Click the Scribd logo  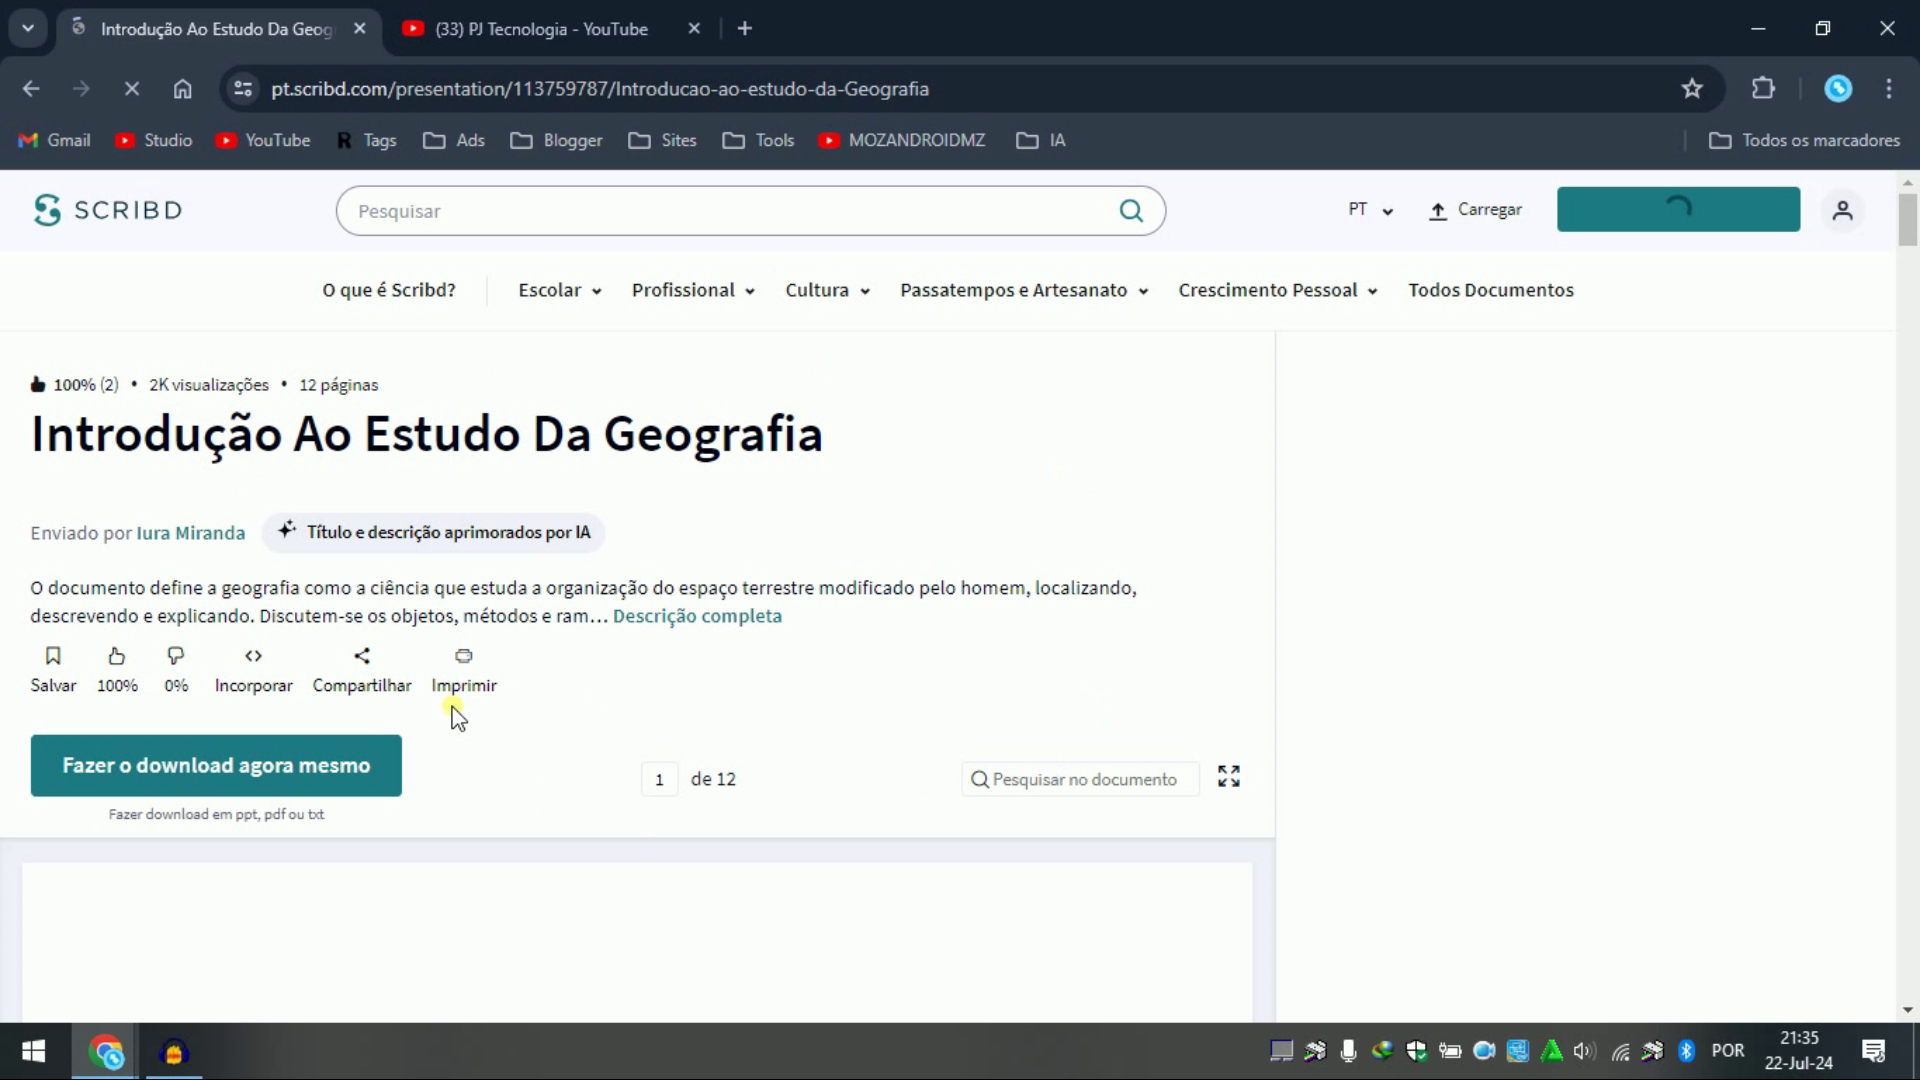click(x=107, y=210)
